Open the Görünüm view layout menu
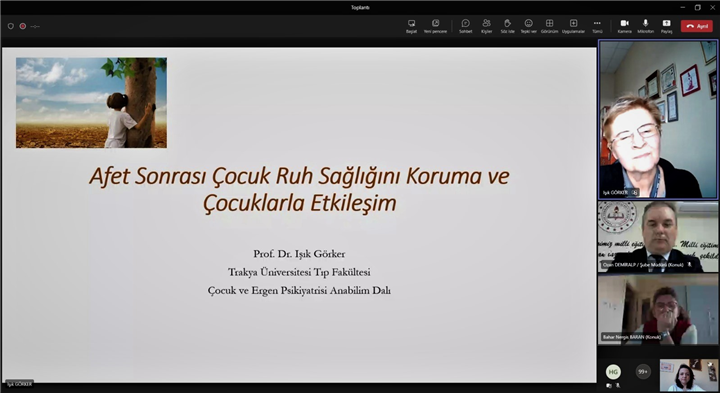 pyautogui.click(x=549, y=26)
